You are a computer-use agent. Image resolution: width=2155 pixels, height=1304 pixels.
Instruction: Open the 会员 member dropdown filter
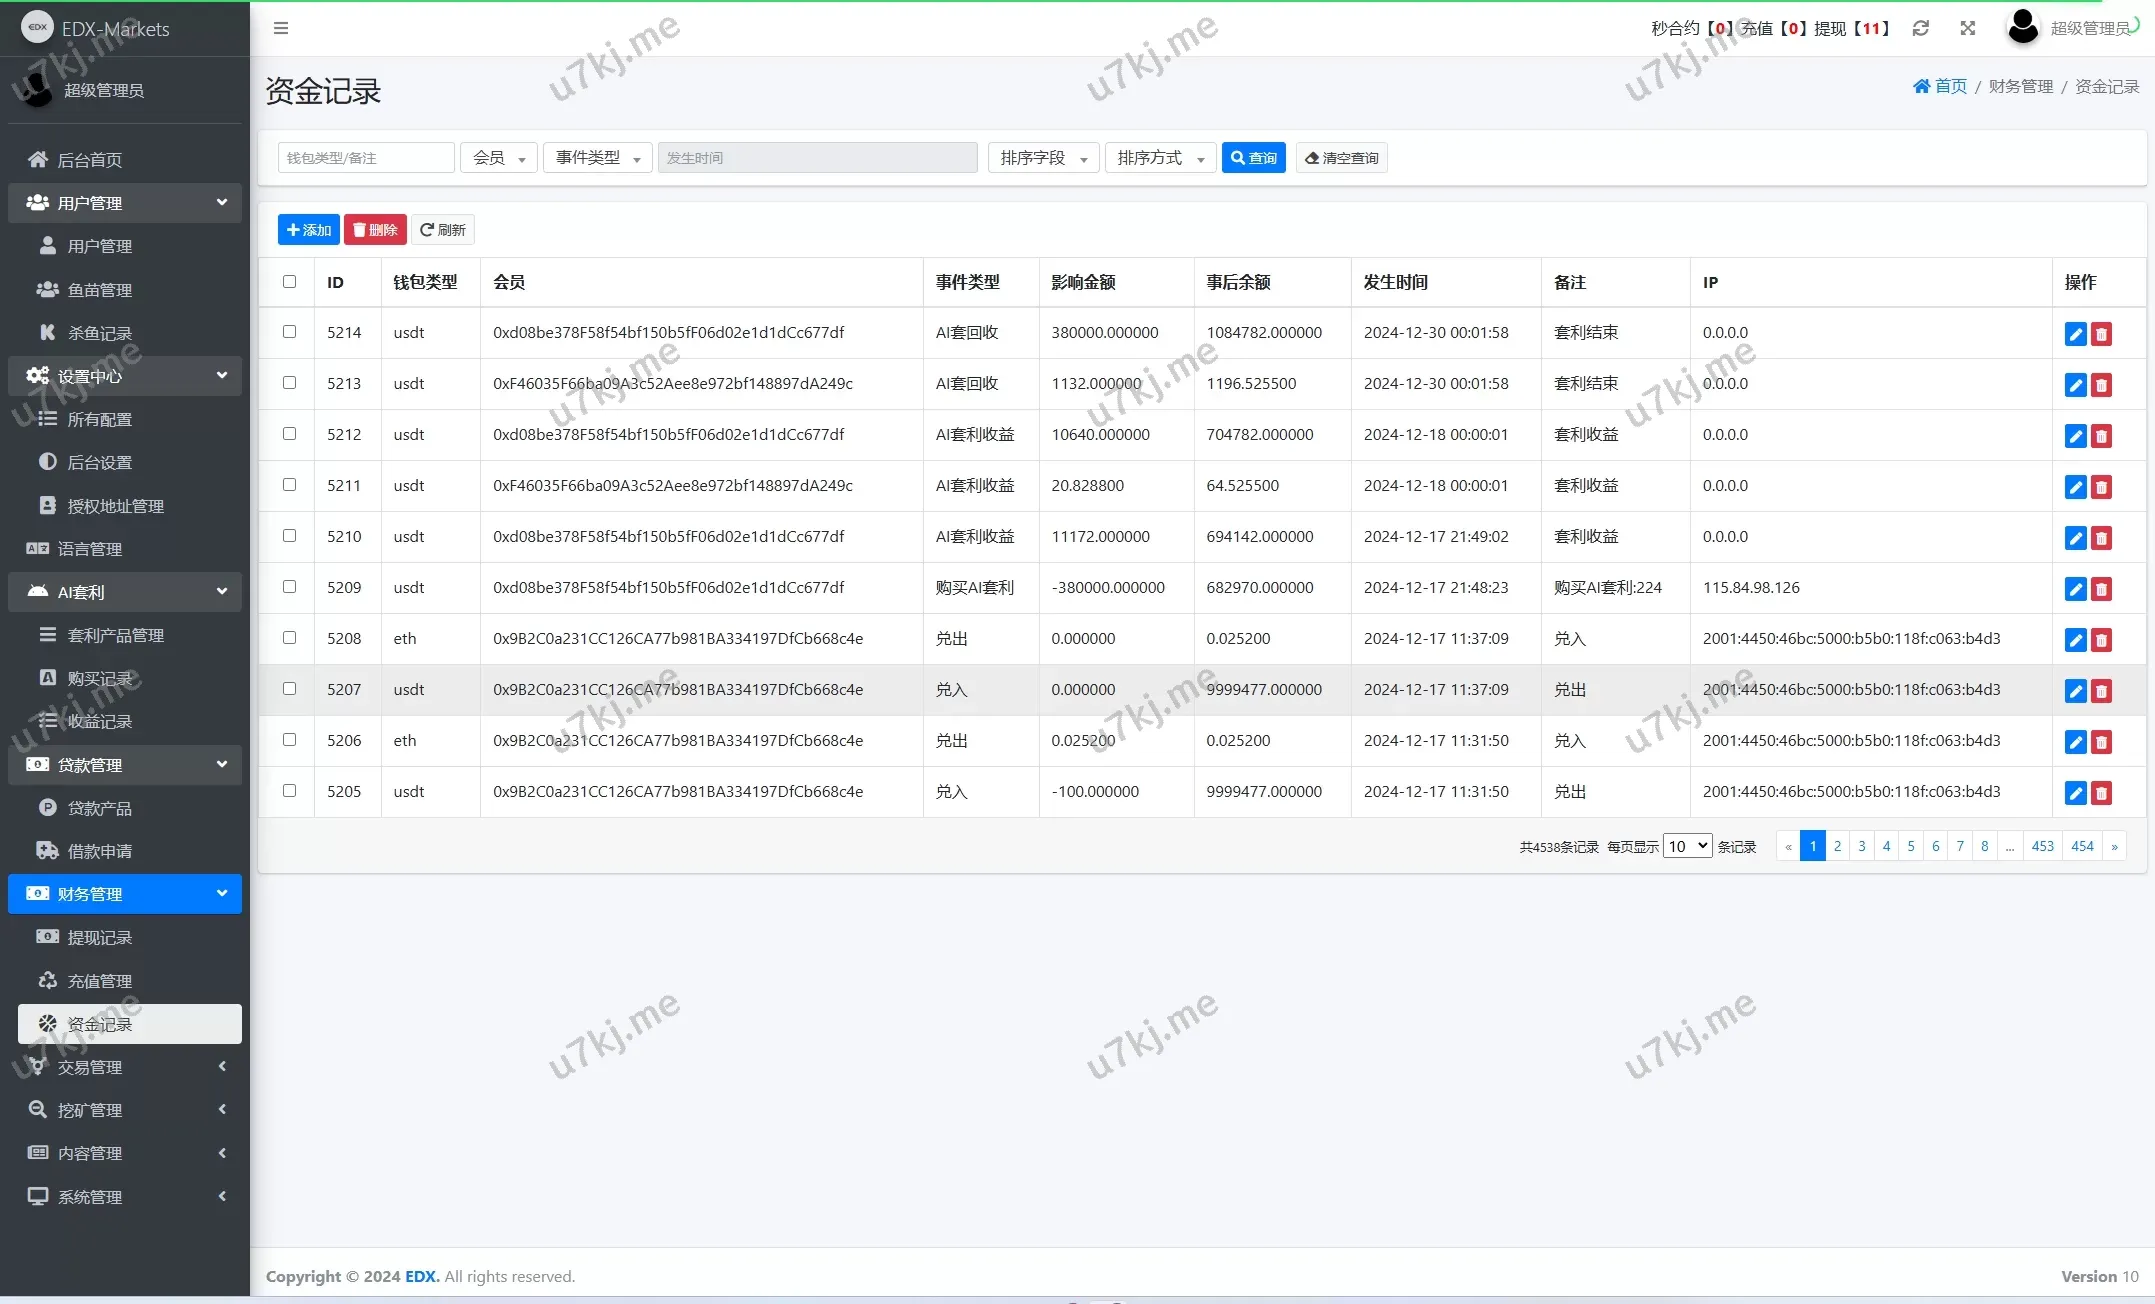point(498,158)
